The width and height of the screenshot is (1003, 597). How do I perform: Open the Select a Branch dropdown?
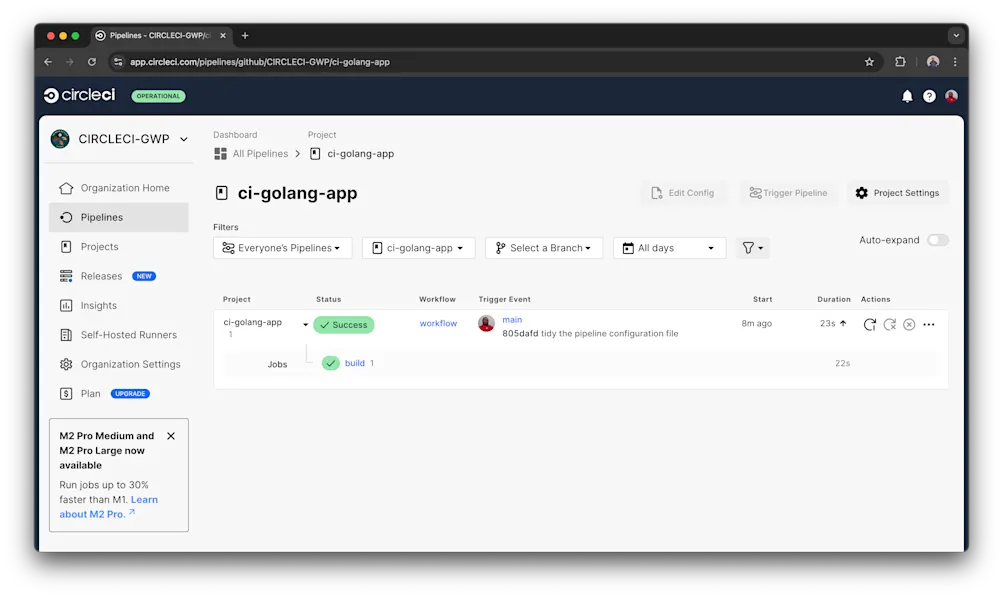(543, 247)
